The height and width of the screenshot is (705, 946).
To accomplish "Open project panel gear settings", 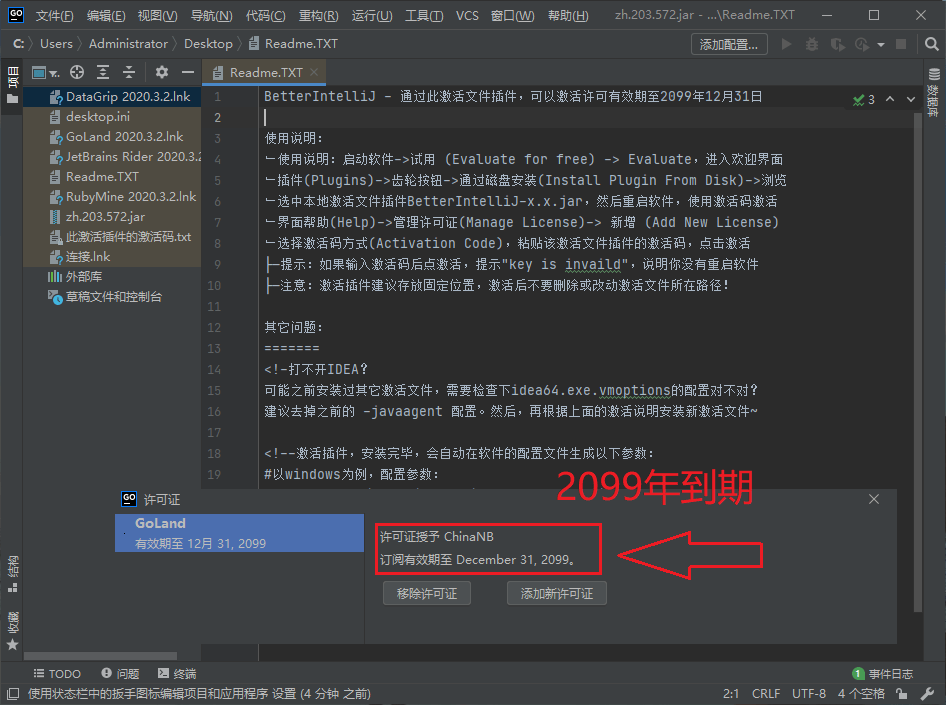I will (x=162, y=72).
